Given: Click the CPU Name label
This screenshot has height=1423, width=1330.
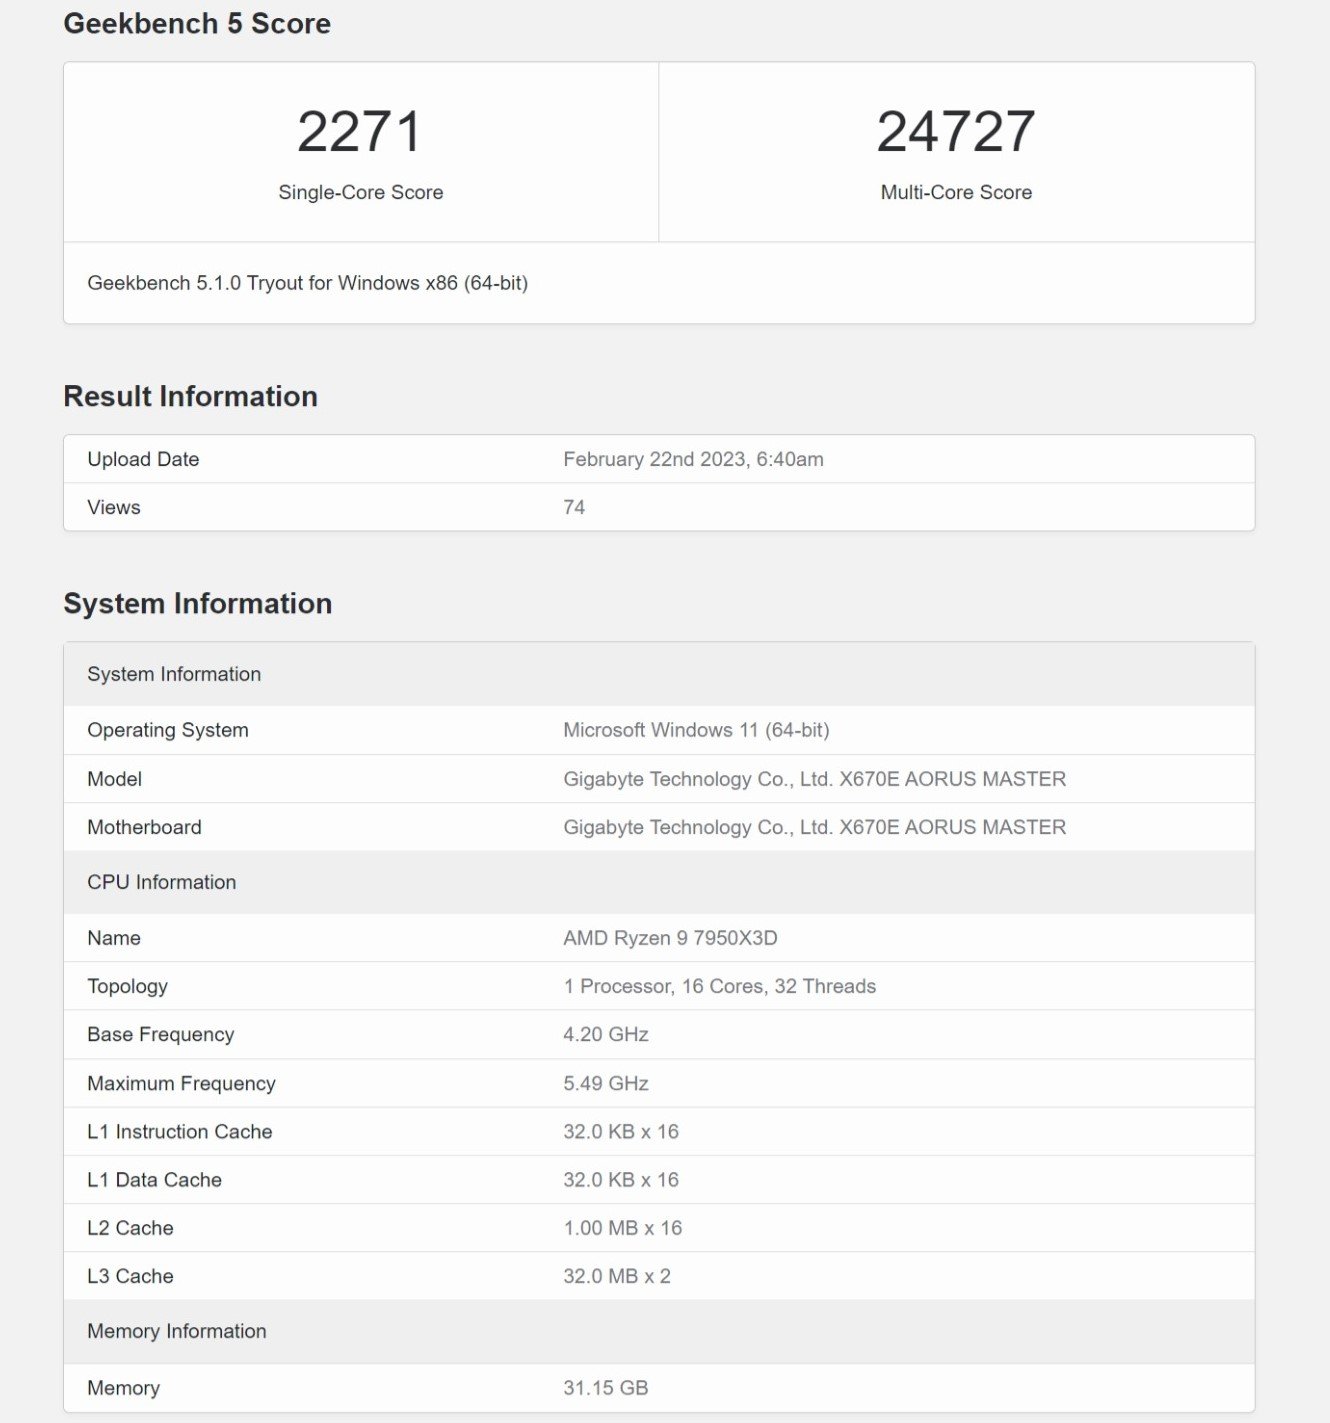Looking at the screenshot, I should click(x=114, y=938).
